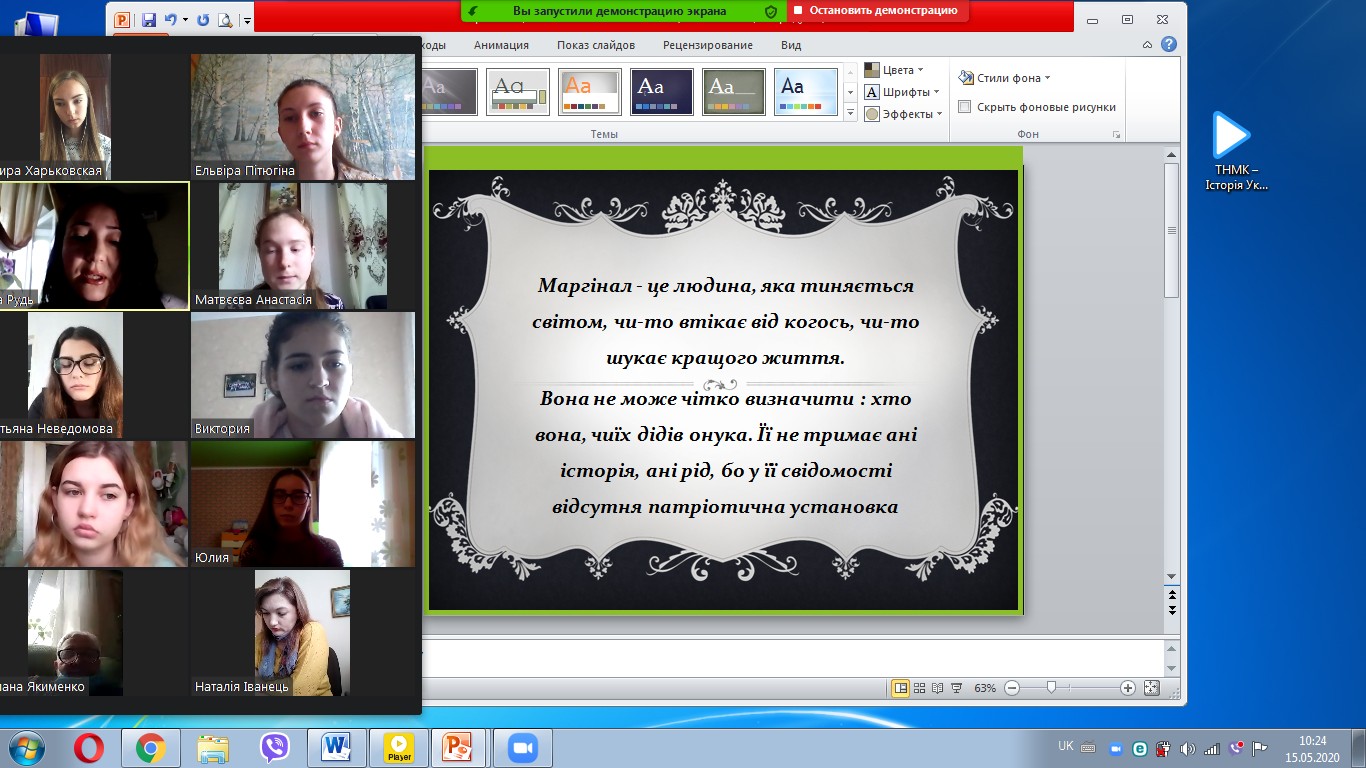Click Save icon in quick access toolbar
Viewport: 1366px width, 768px height.
[x=149, y=20]
